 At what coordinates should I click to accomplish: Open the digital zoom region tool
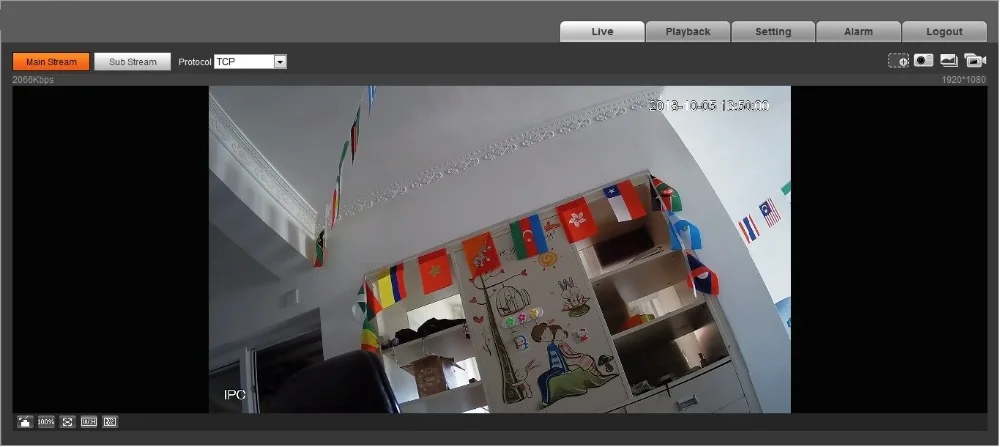898,61
